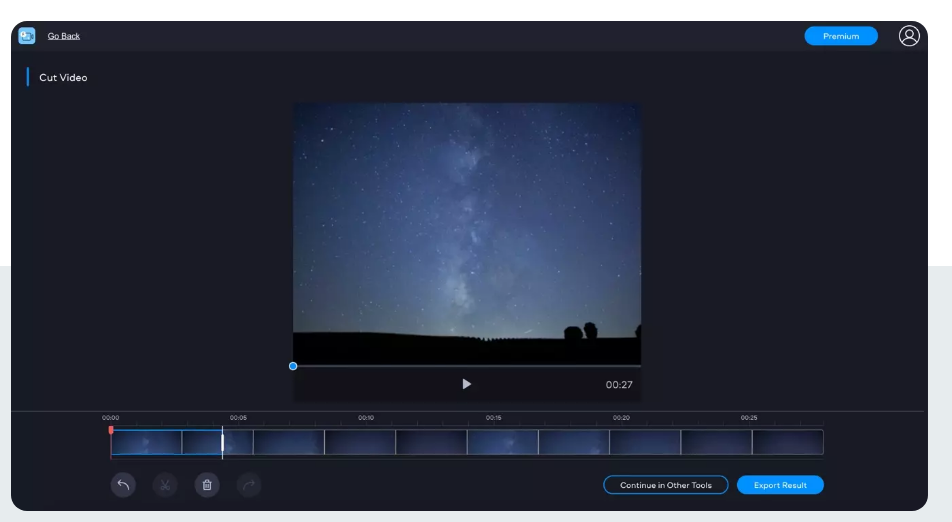This screenshot has width=952, height=522.
Task: Click the scissors cut icon
Action: pyautogui.click(x=165, y=485)
